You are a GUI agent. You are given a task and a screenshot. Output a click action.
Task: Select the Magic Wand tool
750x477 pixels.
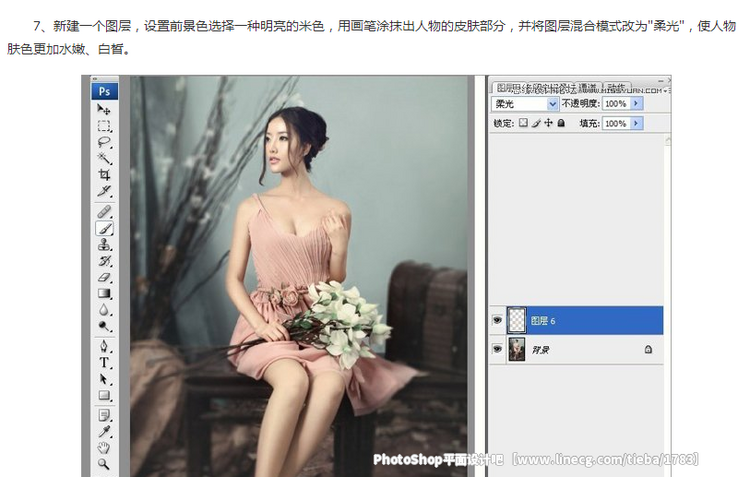[x=104, y=158]
